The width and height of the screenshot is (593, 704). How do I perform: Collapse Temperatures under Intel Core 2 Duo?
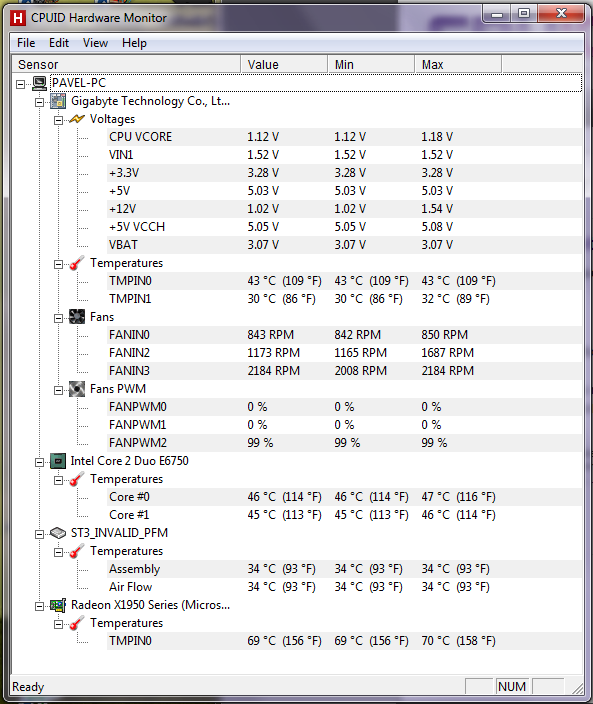click(x=58, y=480)
